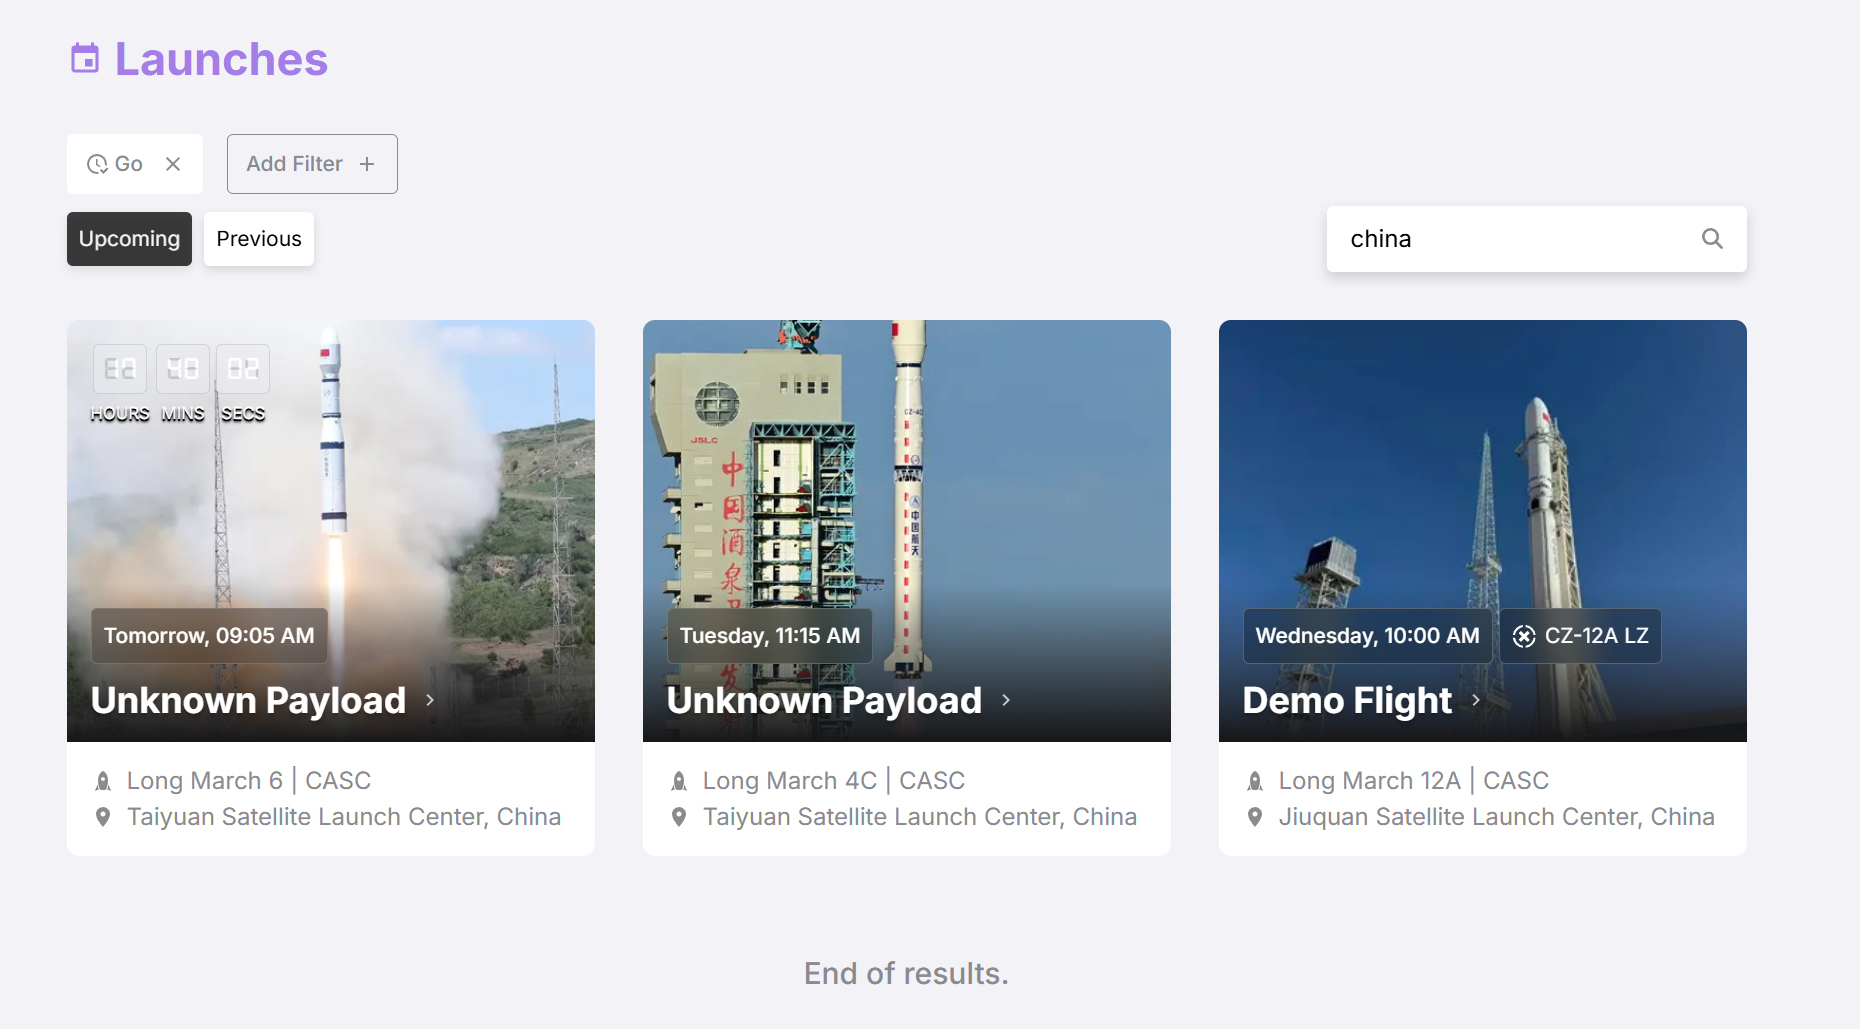Viewport: 1860px width, 1029px height.
Task: Click location pin on Long March 6 card
Action: tap(103, 817)
